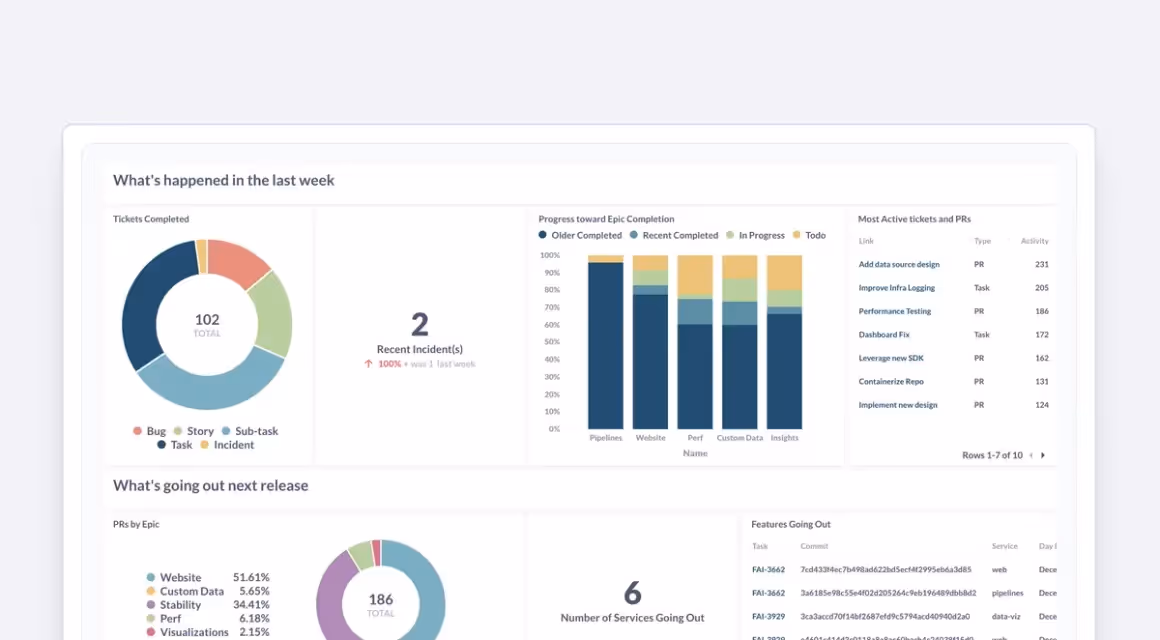Viewport: 1160px width, 640px height.
Task: Go to next page of Most Active tickets
Action: pyautogui.click(x=1043, y=456)
